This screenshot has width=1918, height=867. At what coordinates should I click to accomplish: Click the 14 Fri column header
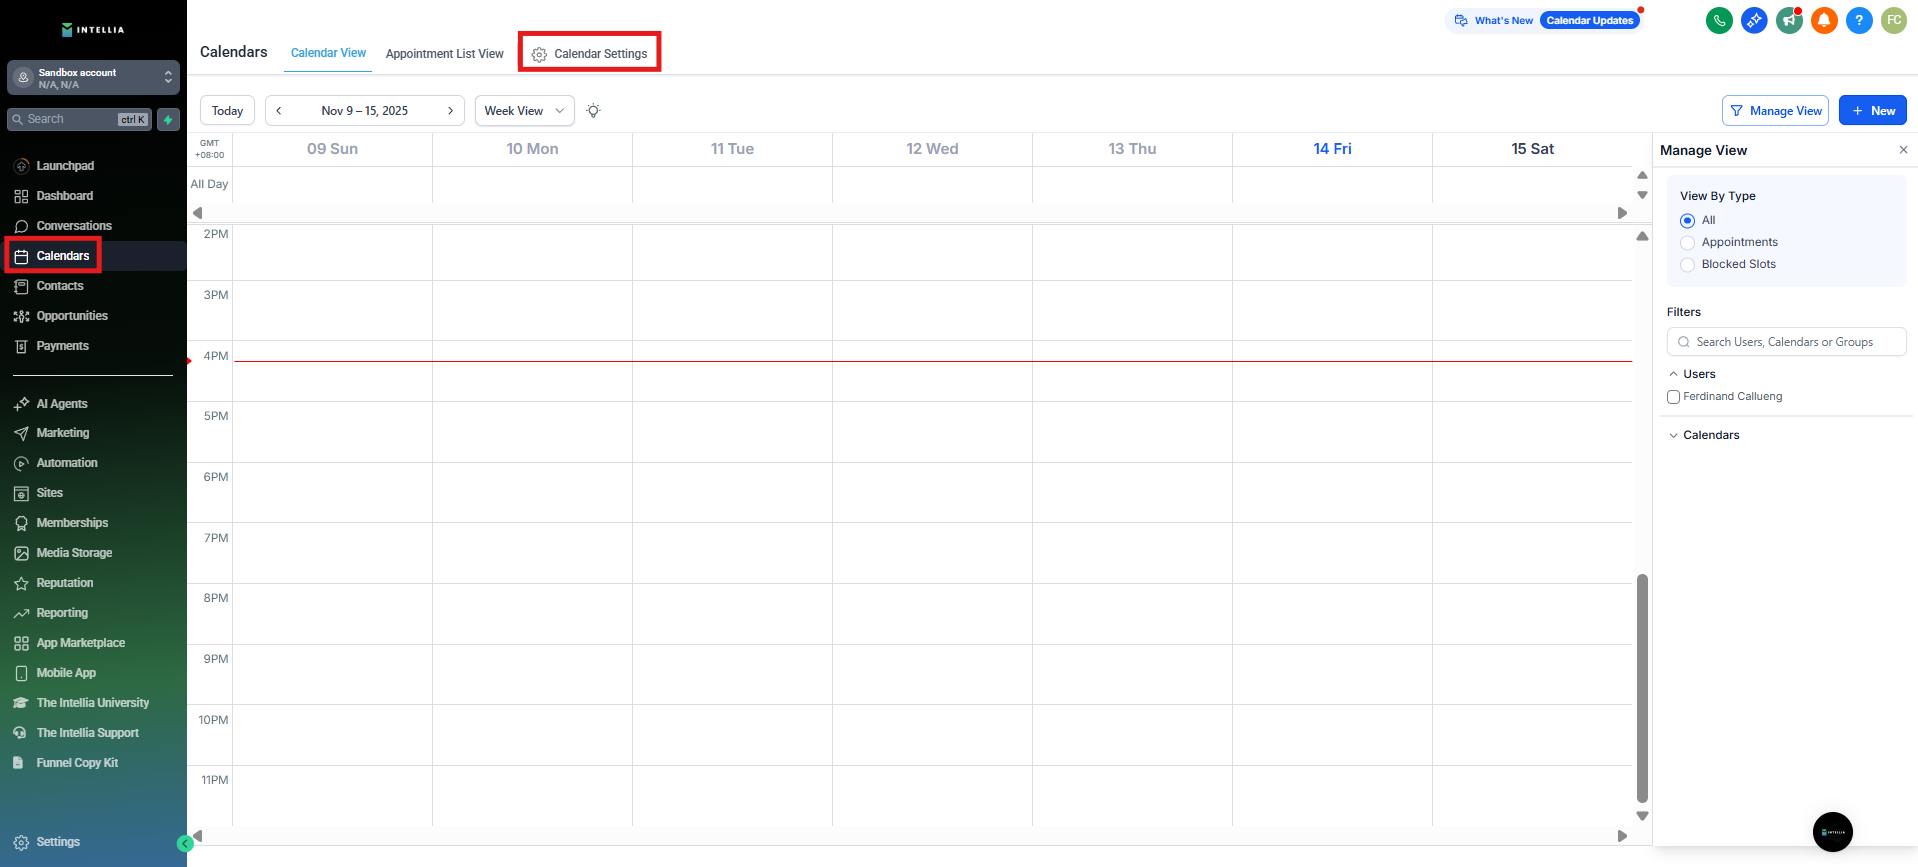point(1332,149)
